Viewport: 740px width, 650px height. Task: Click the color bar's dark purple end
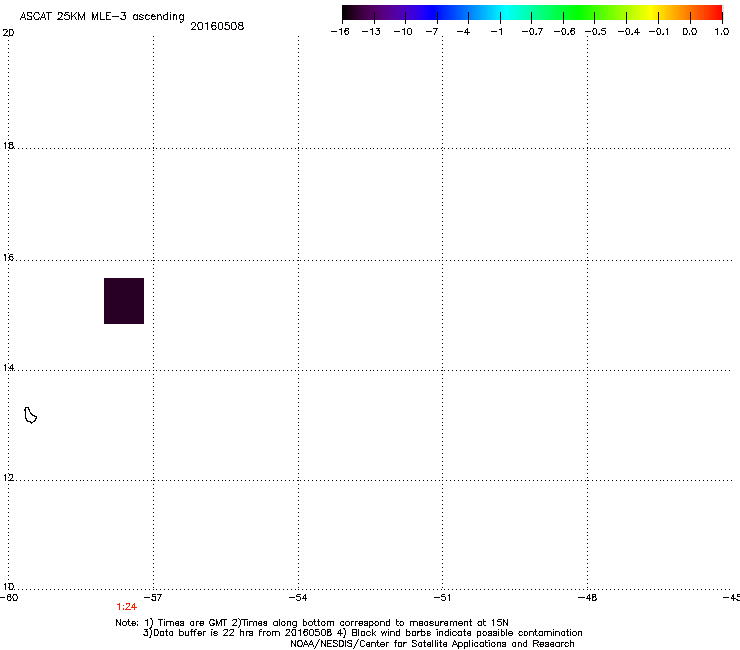pyautogui.click(x=352, y=13)
